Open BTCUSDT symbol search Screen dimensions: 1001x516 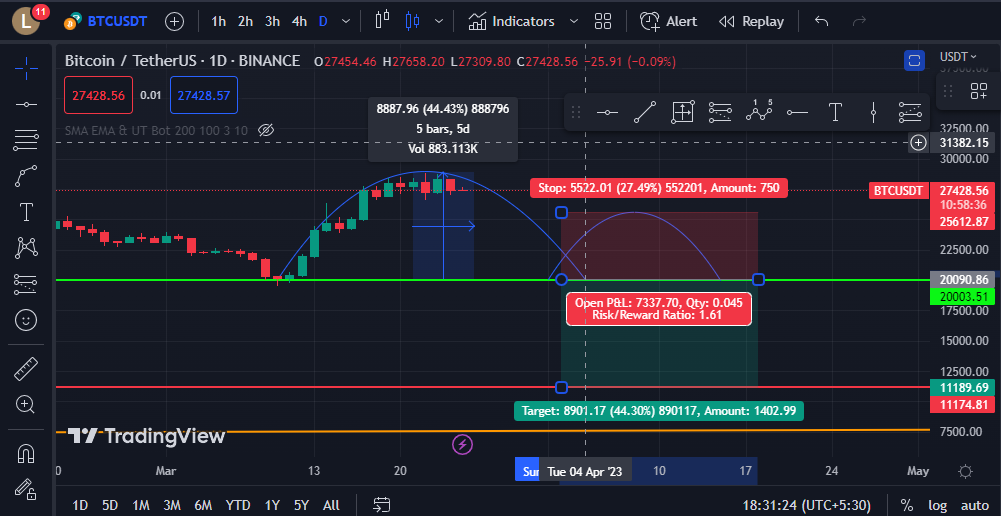[x=106, y=21]
